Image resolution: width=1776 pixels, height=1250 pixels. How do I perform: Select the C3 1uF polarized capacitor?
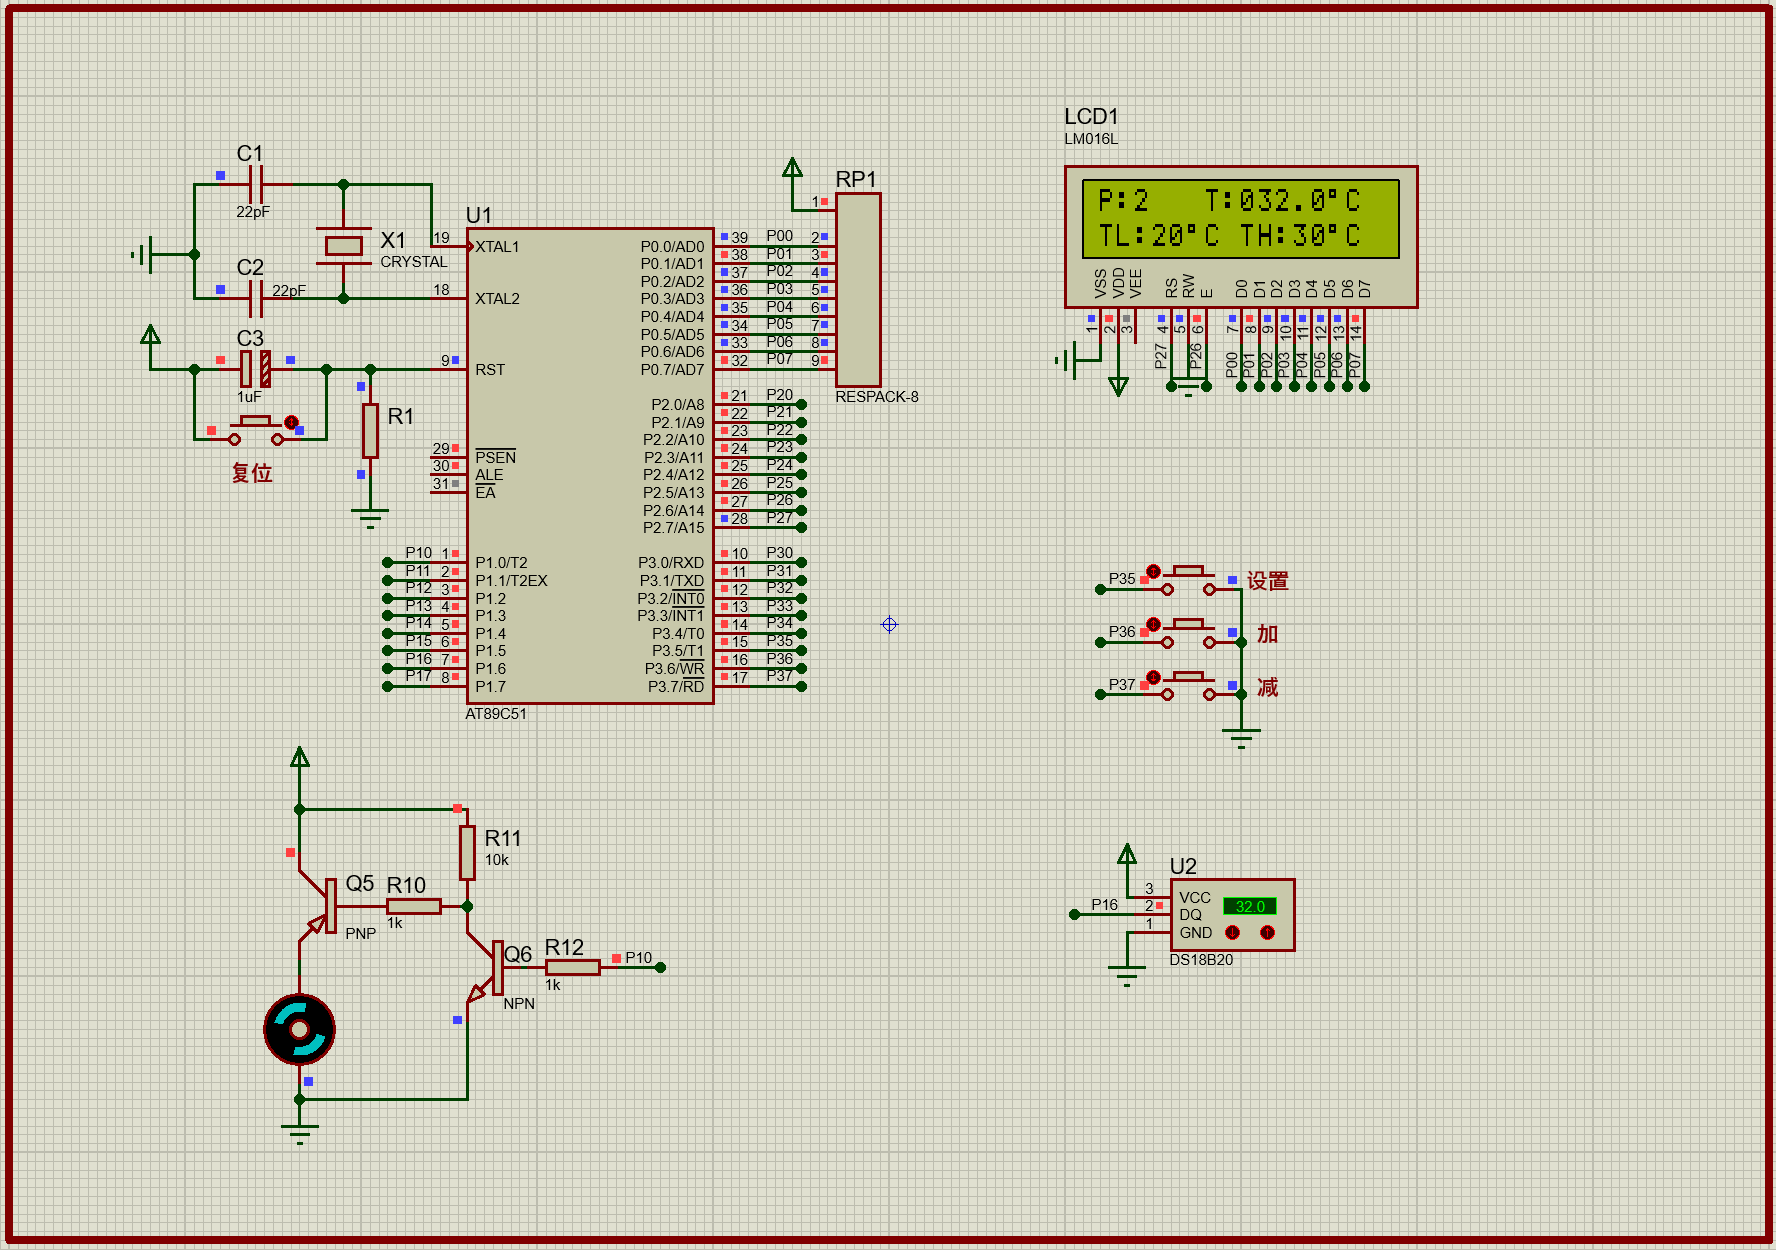(x=255, y=369)
